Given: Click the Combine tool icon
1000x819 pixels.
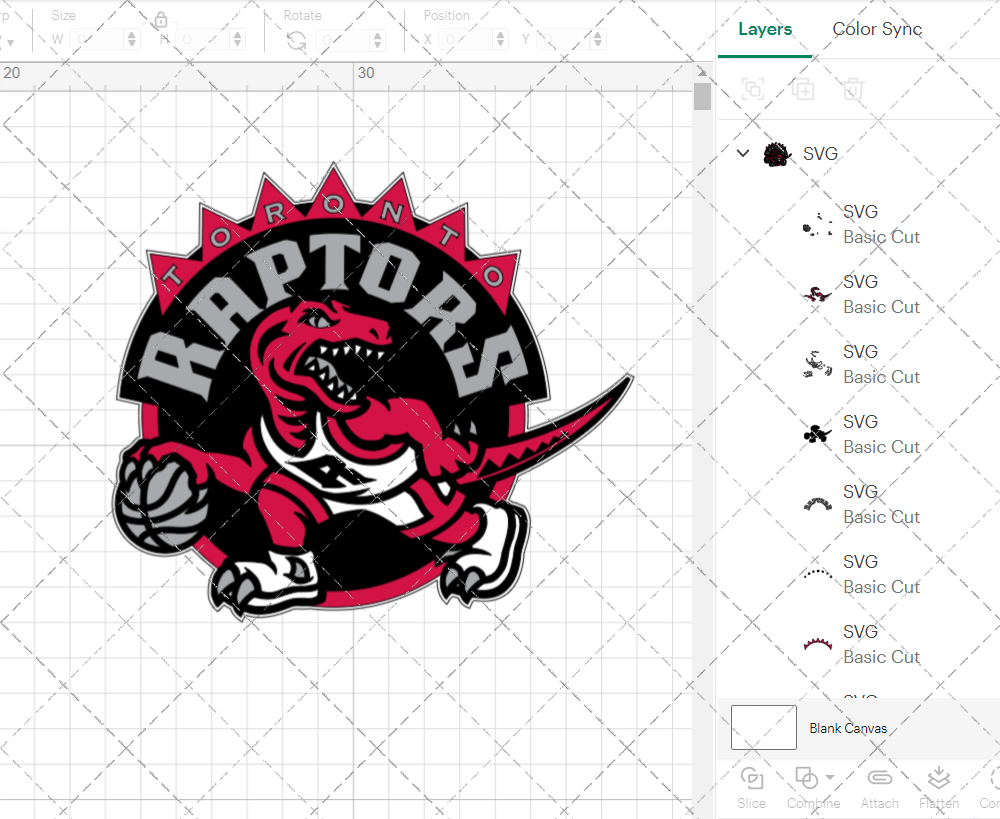Looking at the screenshot, I should [x=807, y=778].
